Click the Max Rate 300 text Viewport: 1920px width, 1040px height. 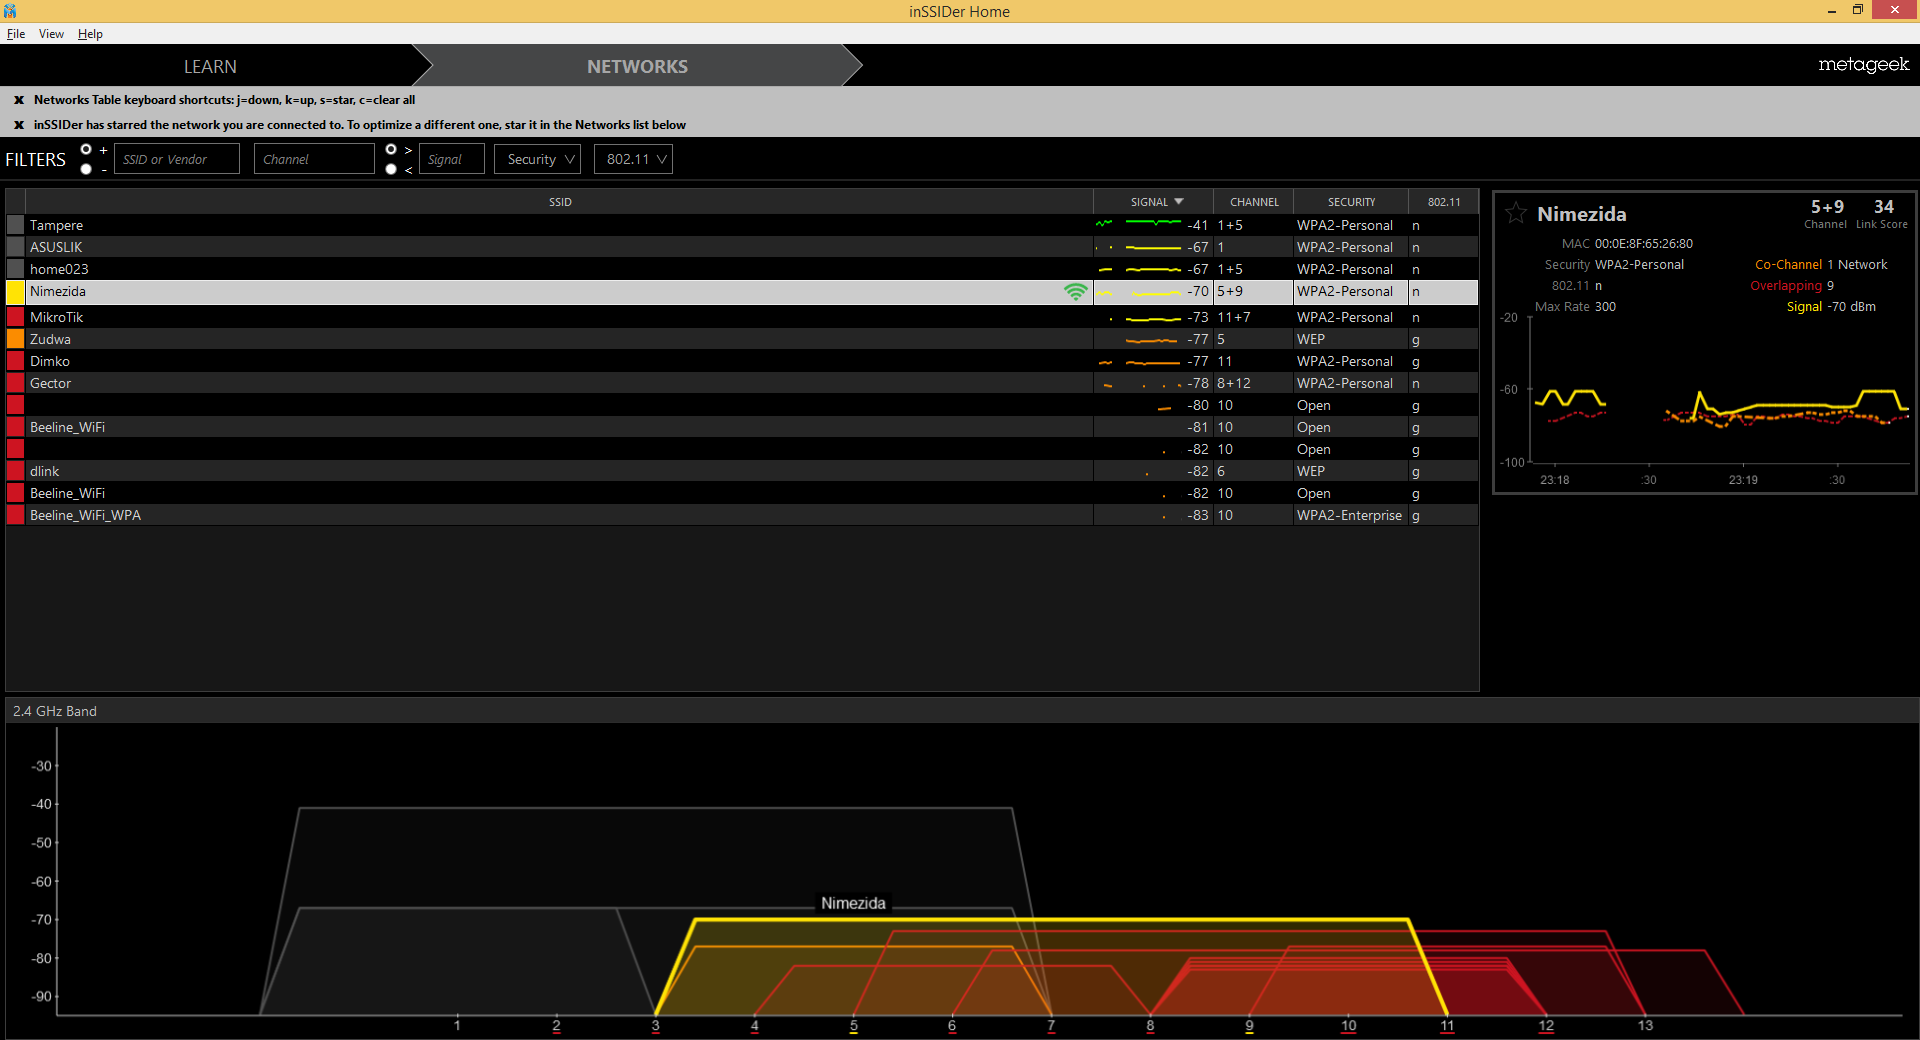(1575, 307)
